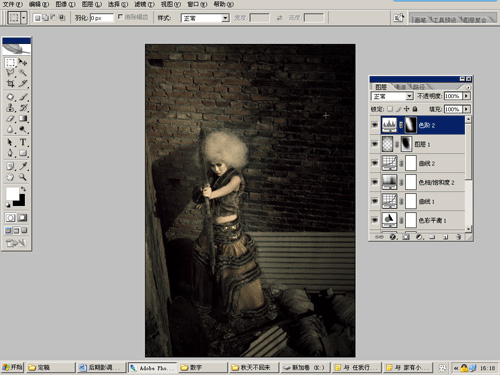Select the Eraser tool

(10, 118)
